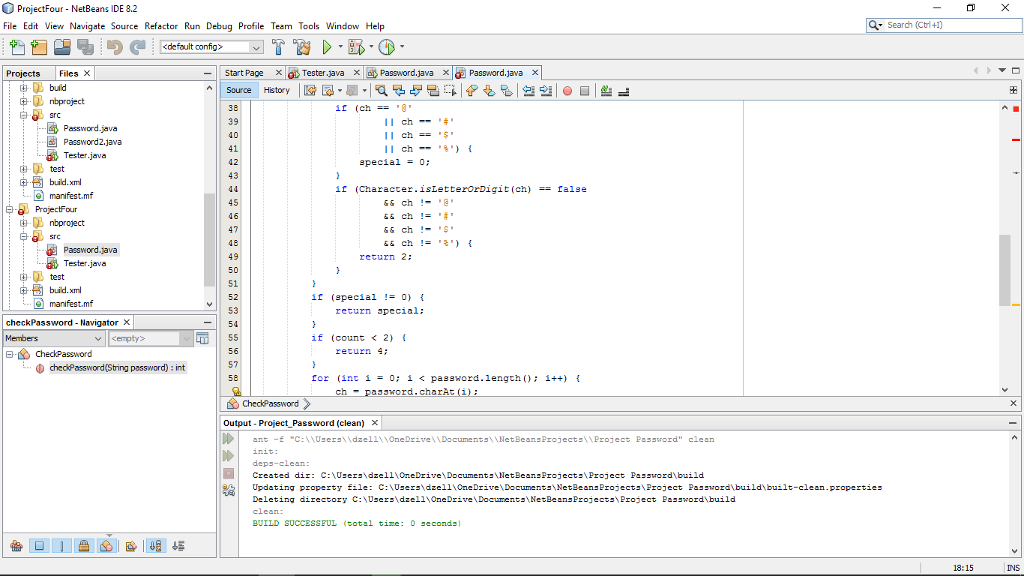The height and width of the screenshot is (576, 1024).
Task: Click the Find Selection magnifier icon
Action: pos(382,90)
